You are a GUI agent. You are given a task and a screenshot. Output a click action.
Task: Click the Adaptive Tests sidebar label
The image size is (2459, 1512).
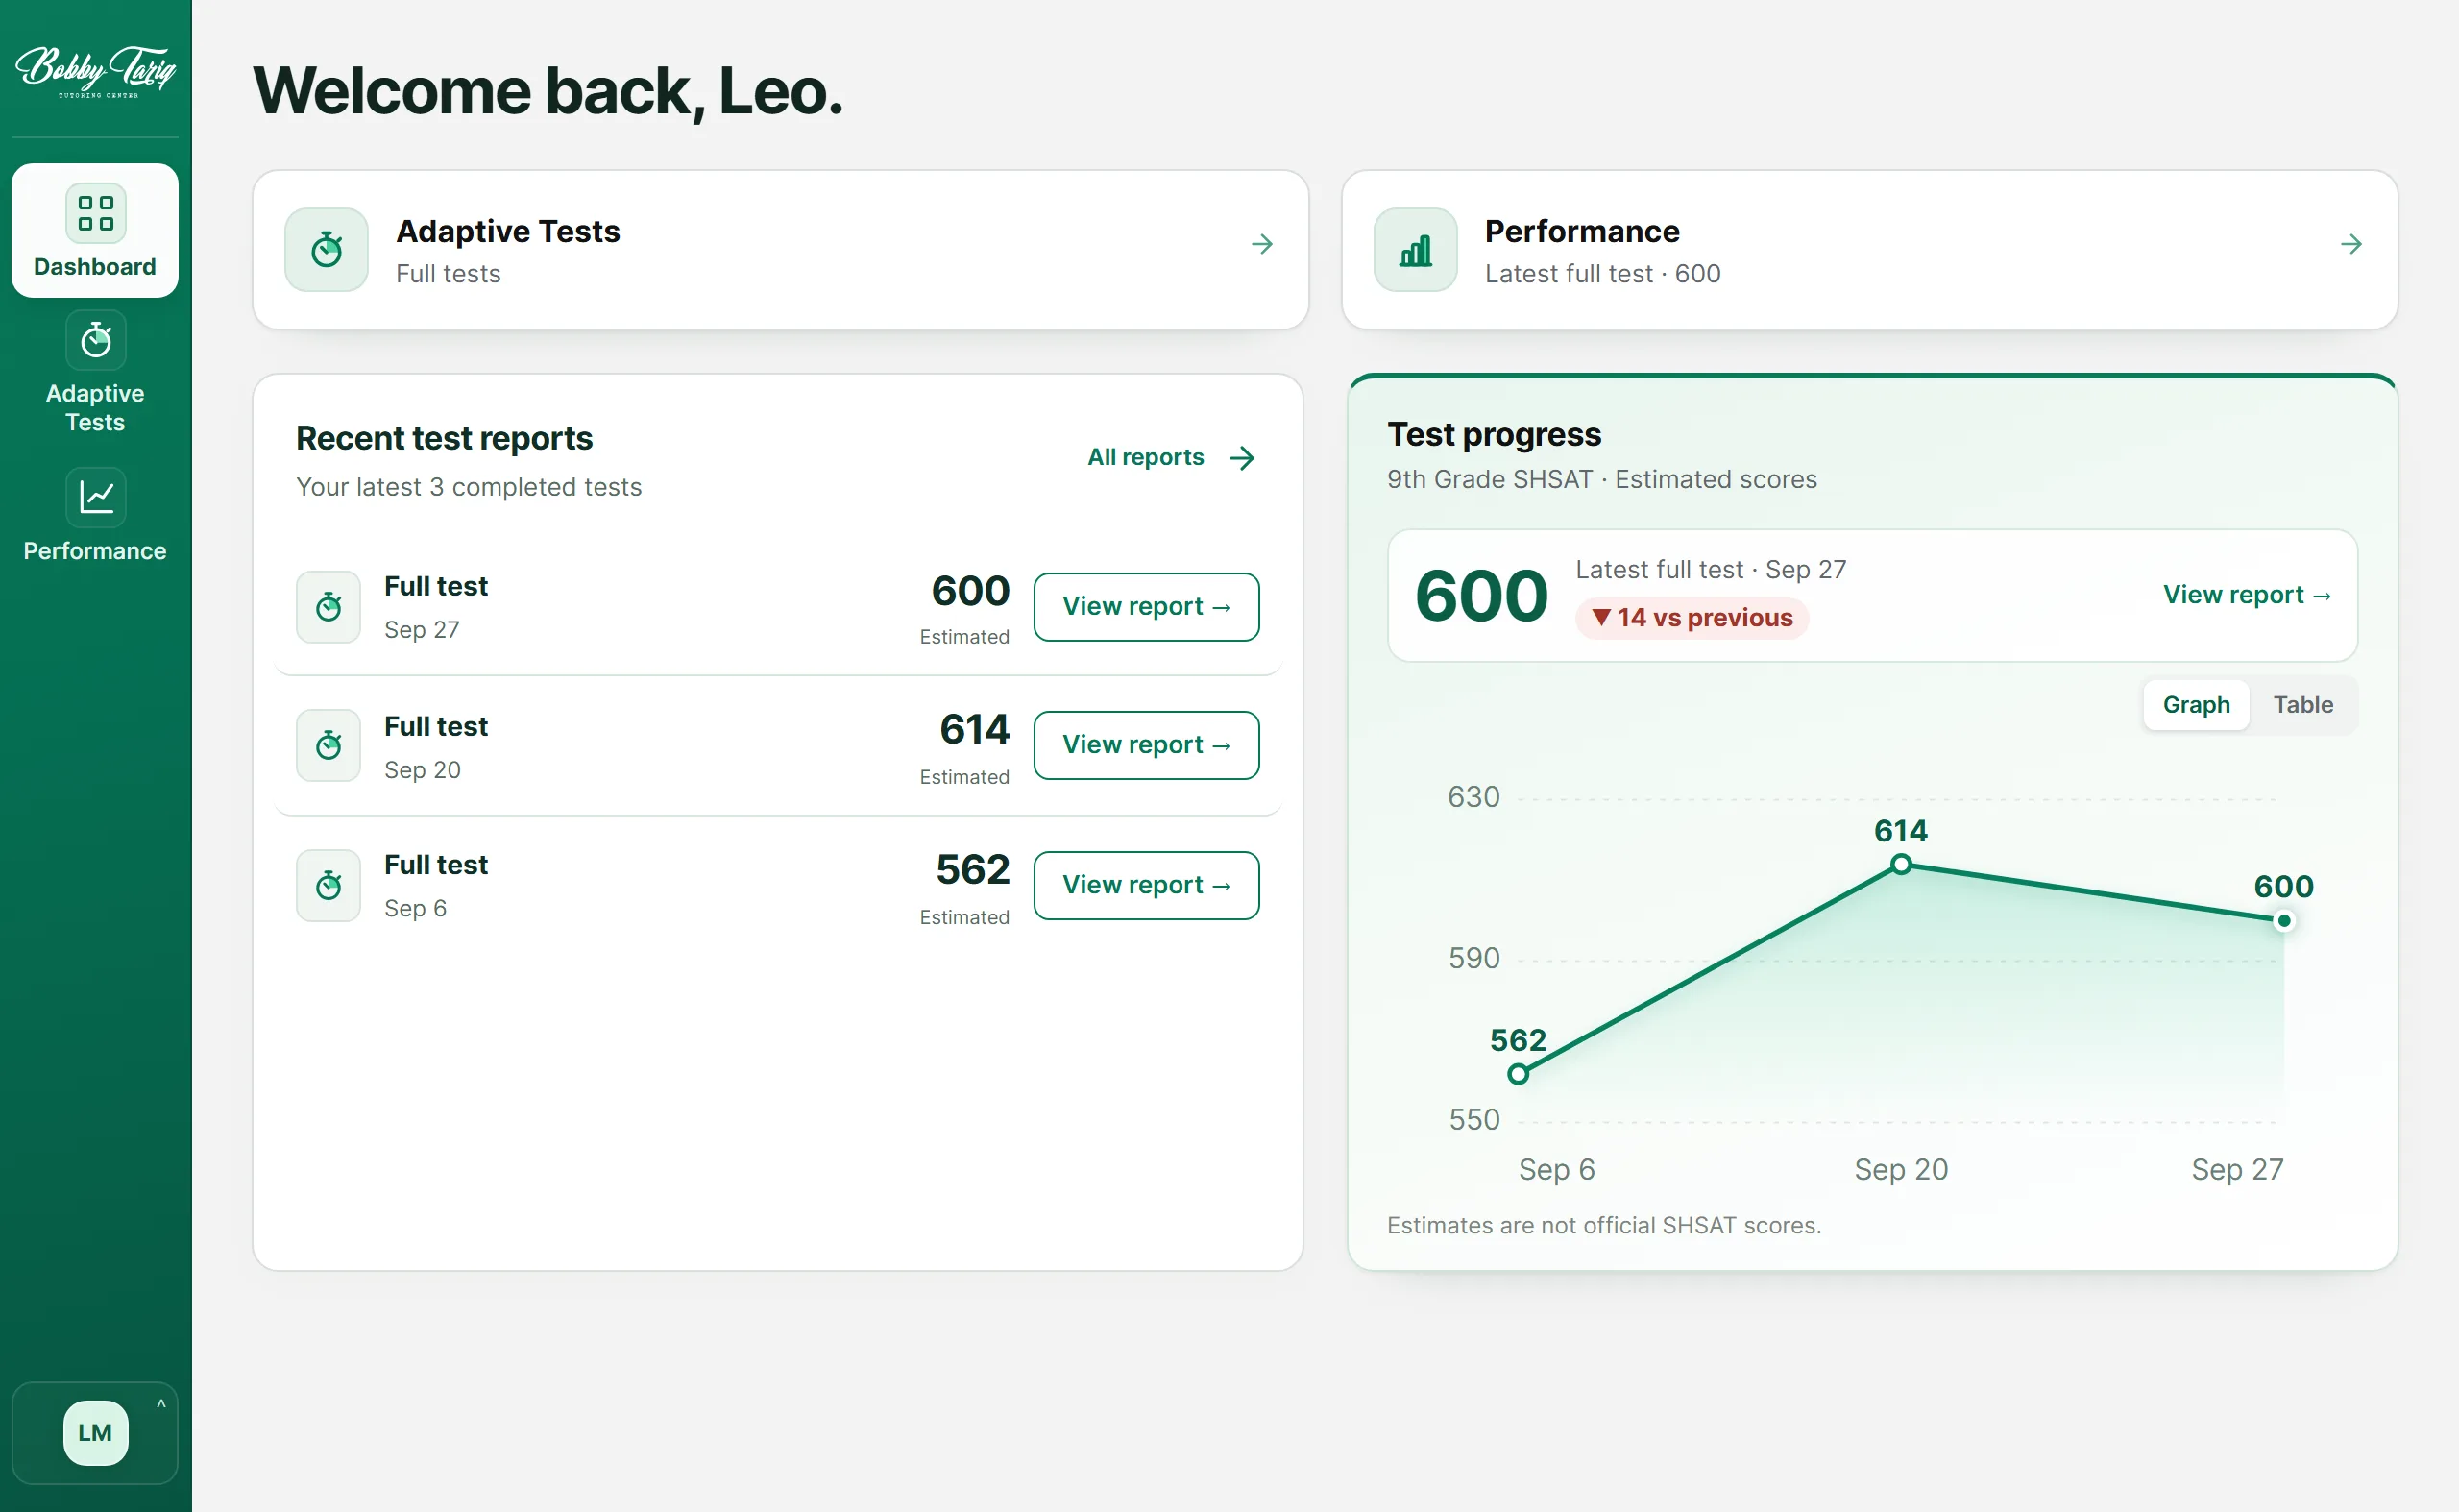click(95, 408)
